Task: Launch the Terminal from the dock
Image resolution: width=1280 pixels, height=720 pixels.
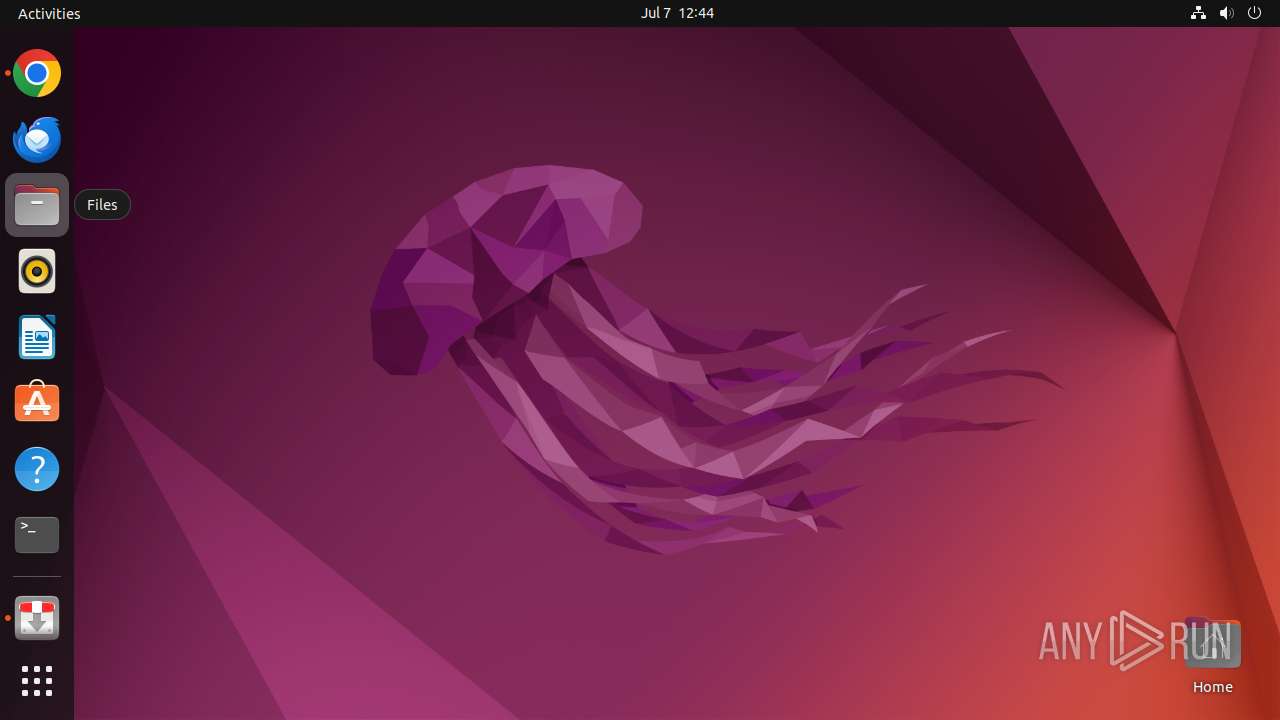Action: pyautogui.click(x=37, y=535)
